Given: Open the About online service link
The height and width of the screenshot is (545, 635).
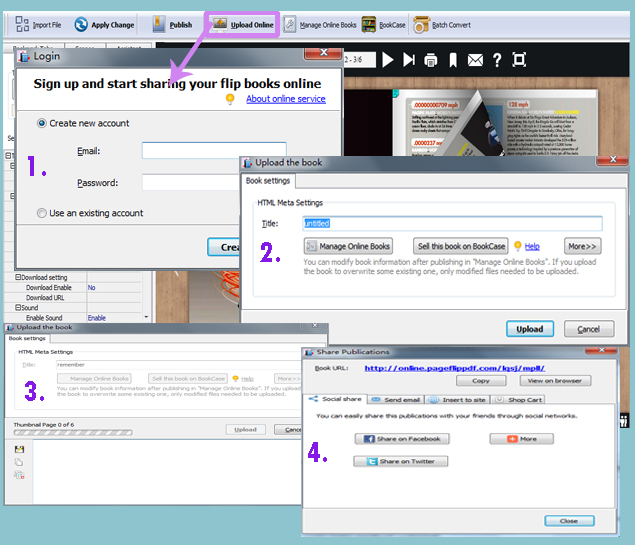Looking at the screenshot, I should pyautogui.click(x=285, y=99).
